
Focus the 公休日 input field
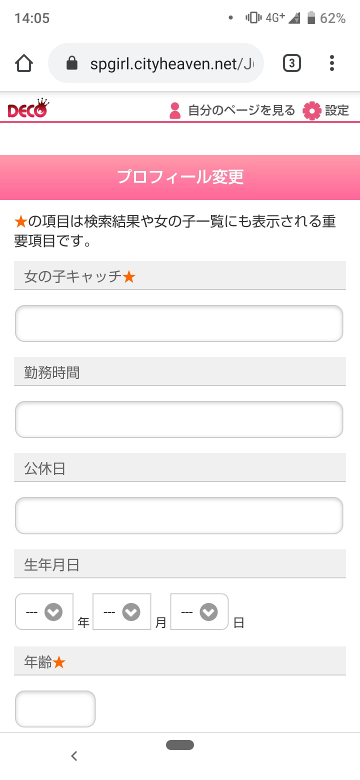[179, 515]
